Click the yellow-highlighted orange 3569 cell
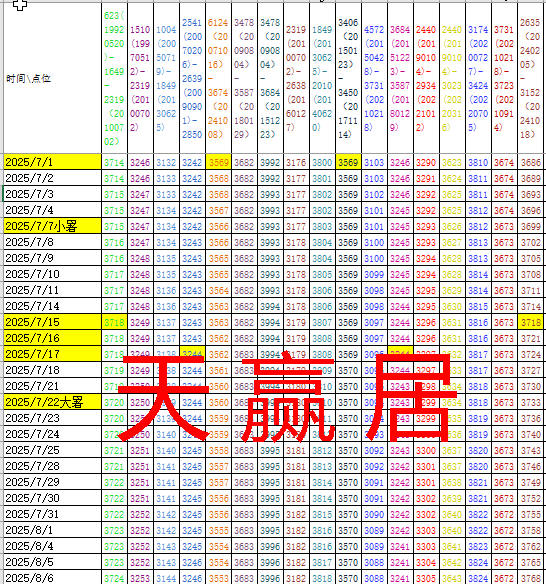The height and width of the screenshot is (584, 546). tap(218, 162)
